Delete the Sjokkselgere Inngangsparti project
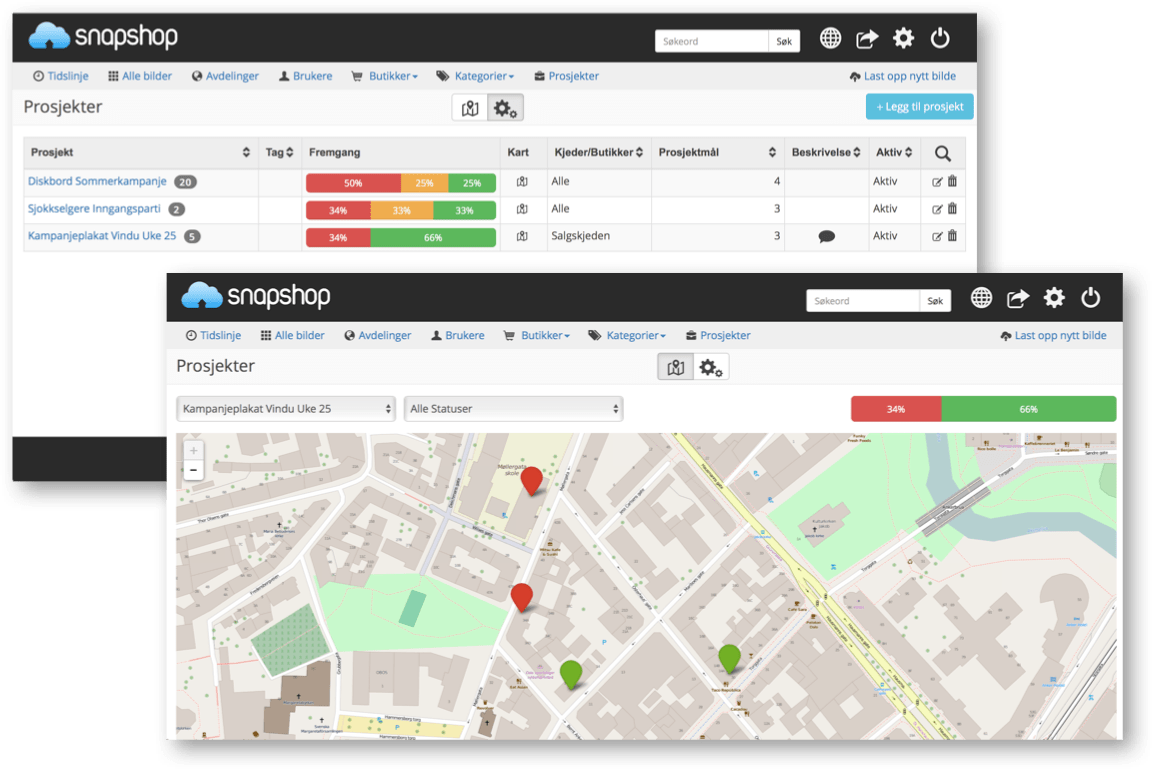This screenshot has width=1154, height=771. coord(952,208)
